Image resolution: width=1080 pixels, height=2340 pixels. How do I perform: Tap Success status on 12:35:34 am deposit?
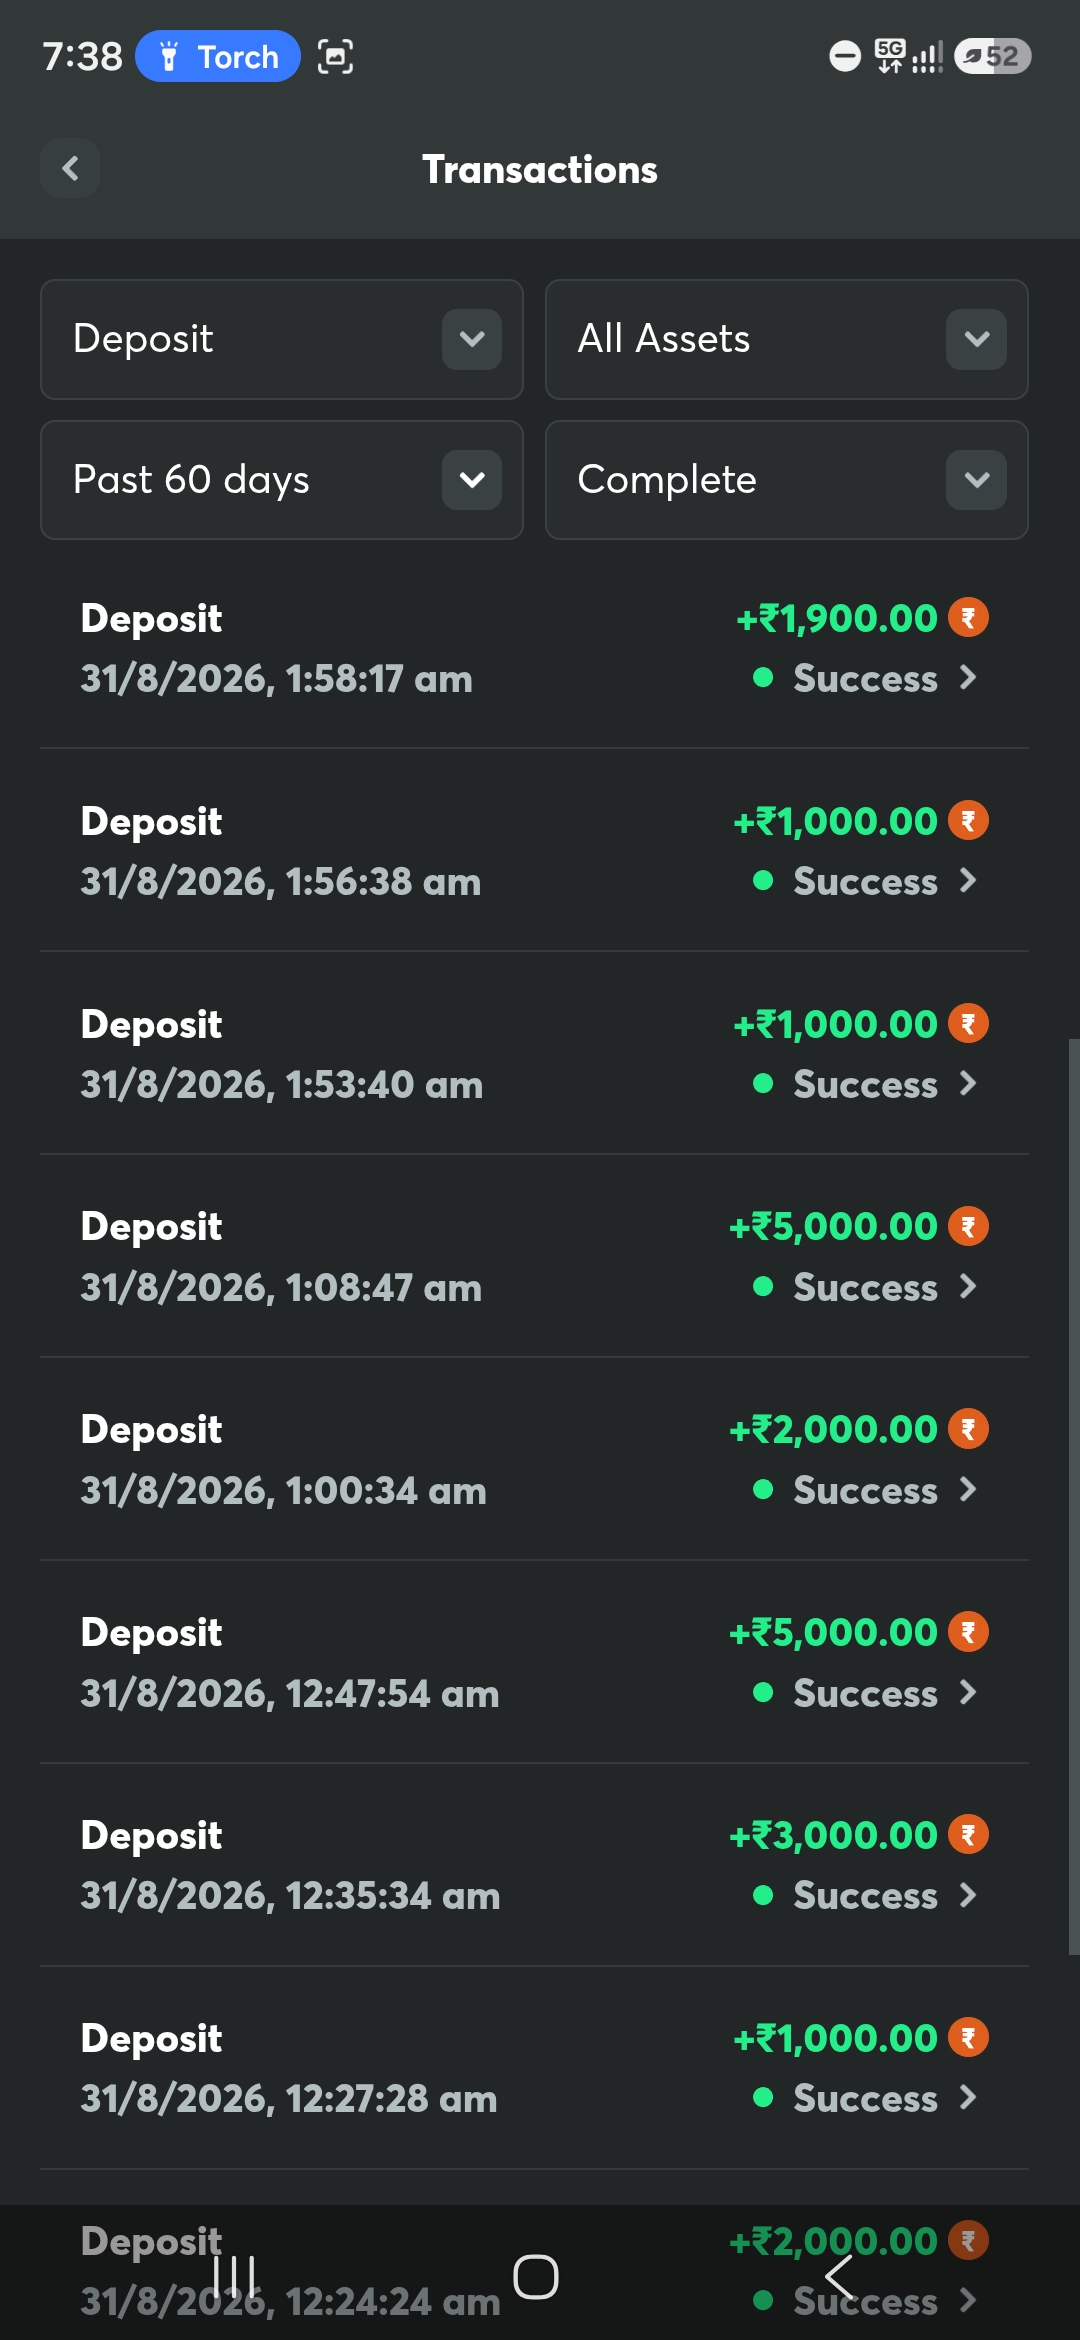865,1895
